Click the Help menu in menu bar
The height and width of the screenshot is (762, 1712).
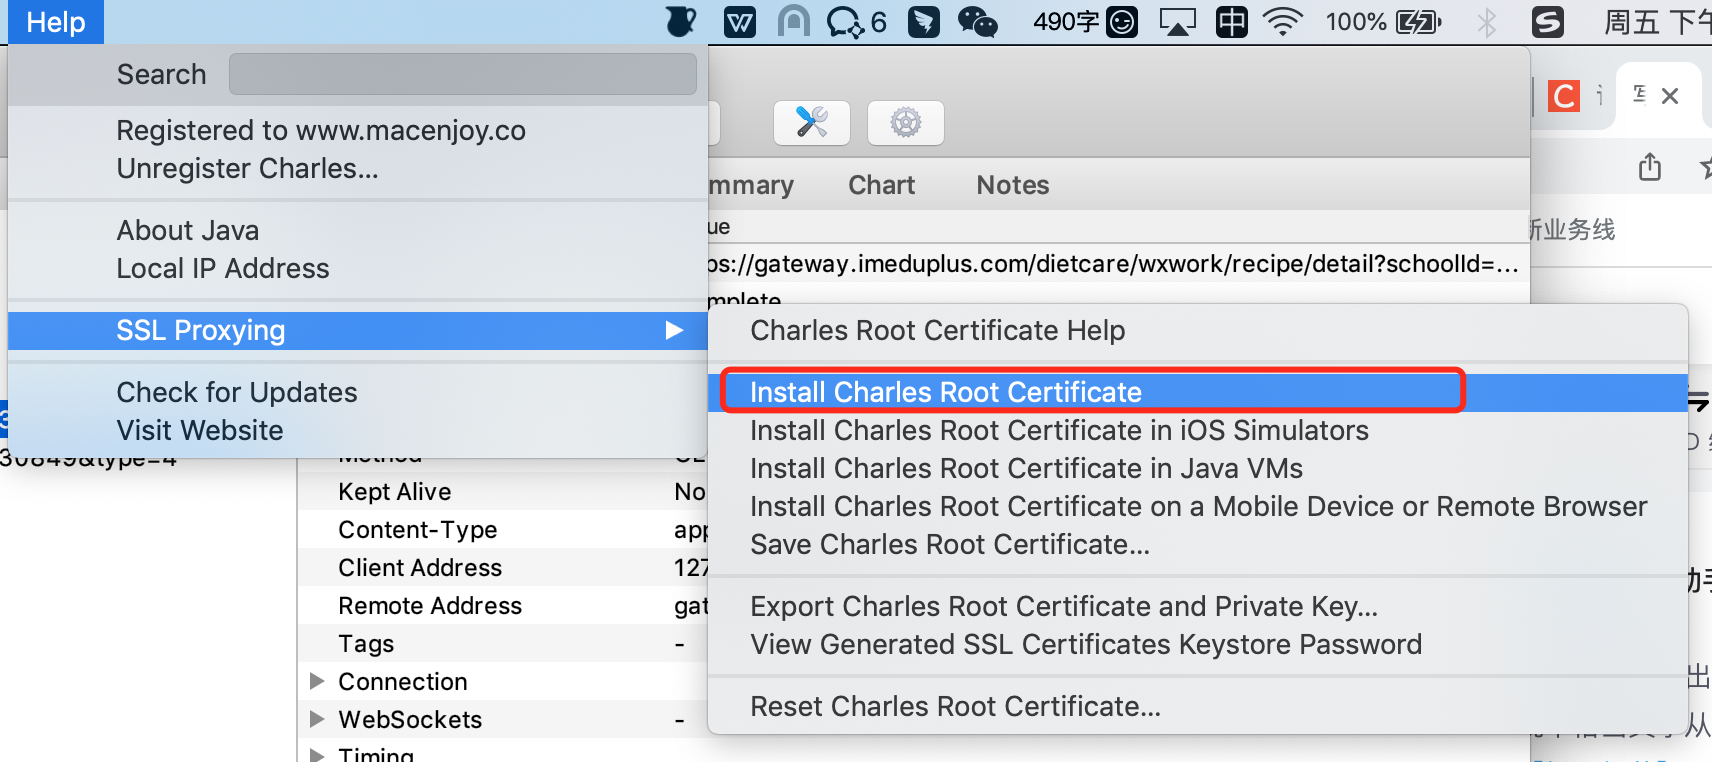pos(56,22)
